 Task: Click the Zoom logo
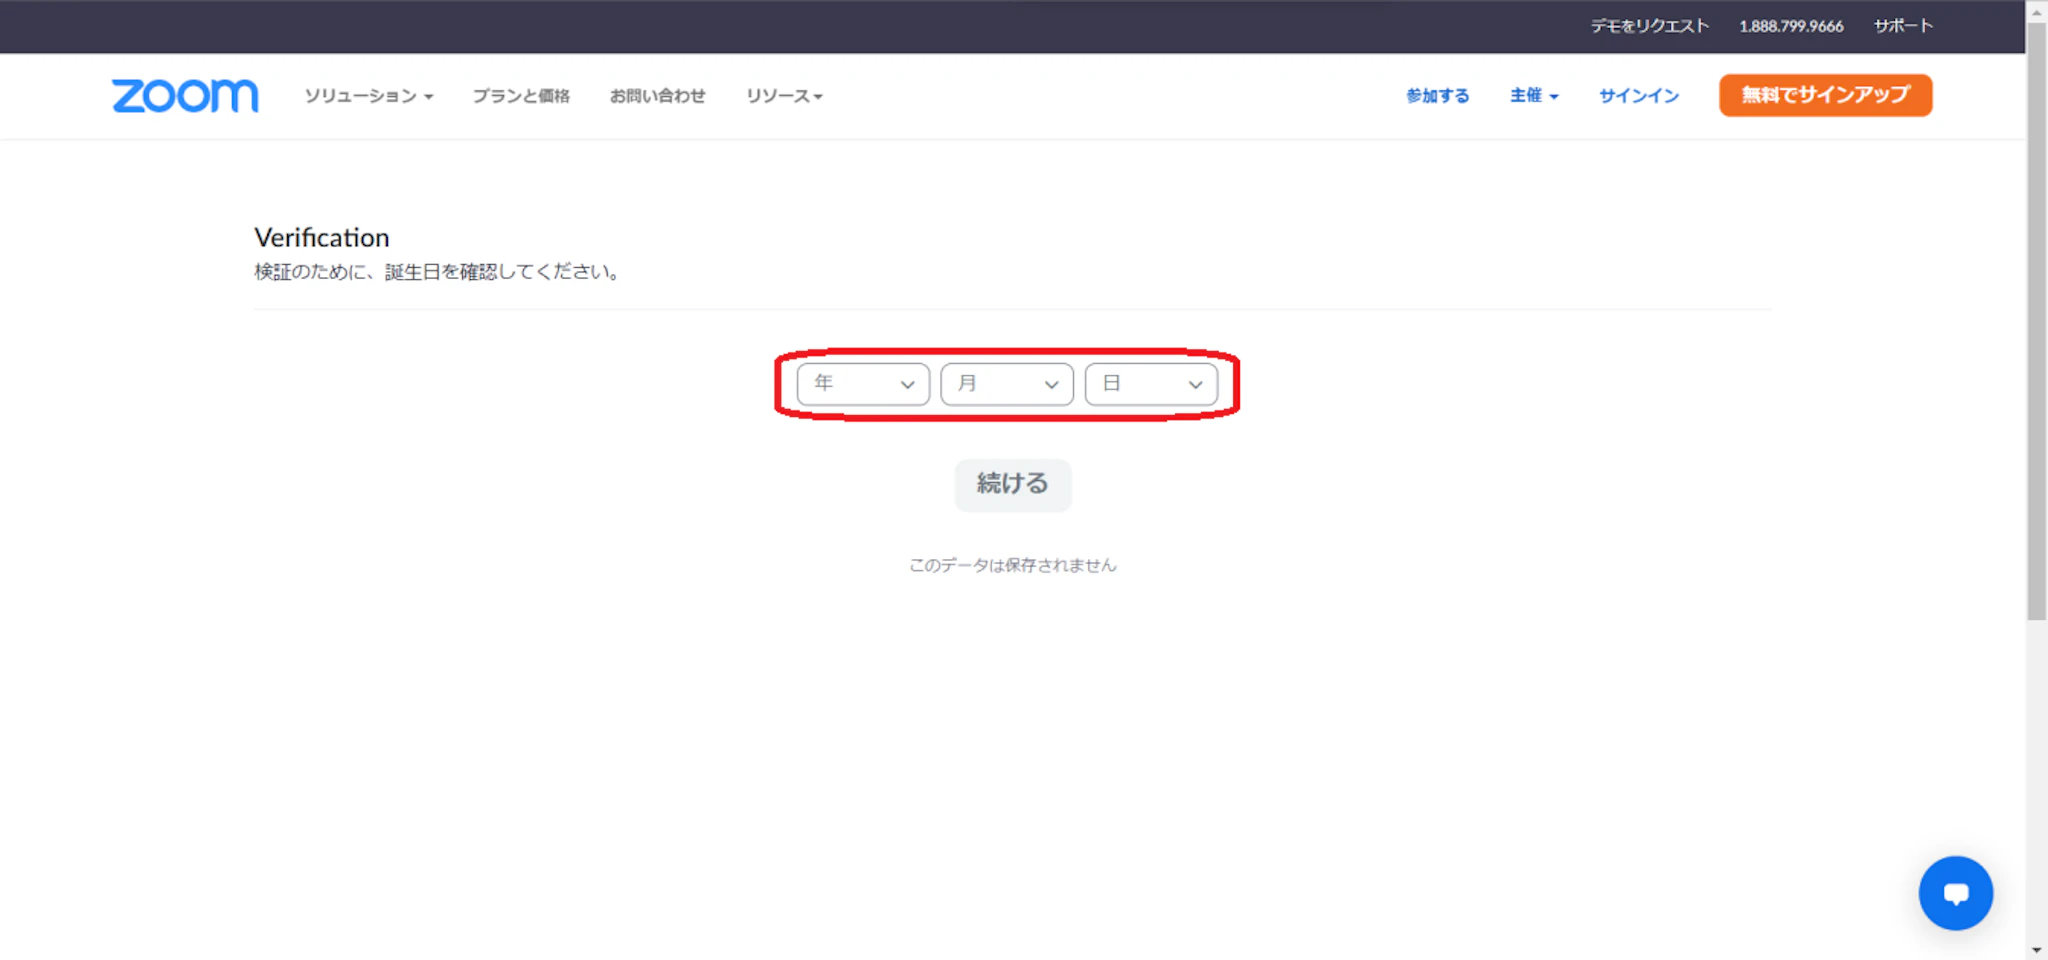[x=185, y=96]
